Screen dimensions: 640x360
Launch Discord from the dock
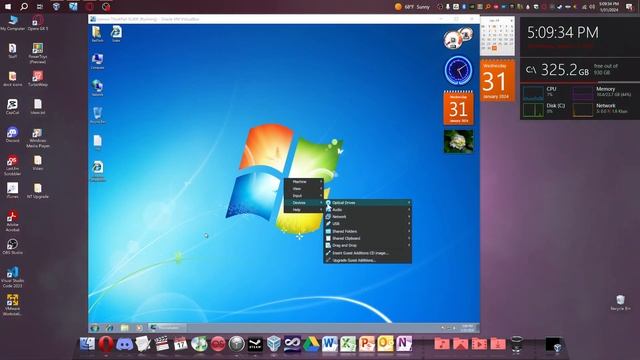point(124,344)
